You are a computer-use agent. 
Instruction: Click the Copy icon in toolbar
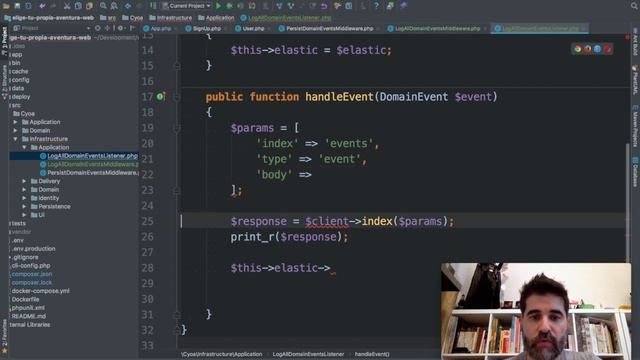tap(78, 6)
